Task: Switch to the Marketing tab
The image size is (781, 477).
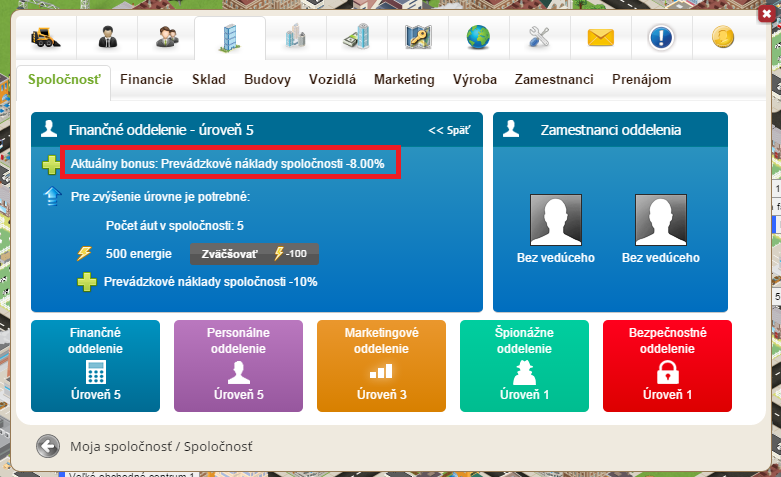Action: [x=404, y=80]
